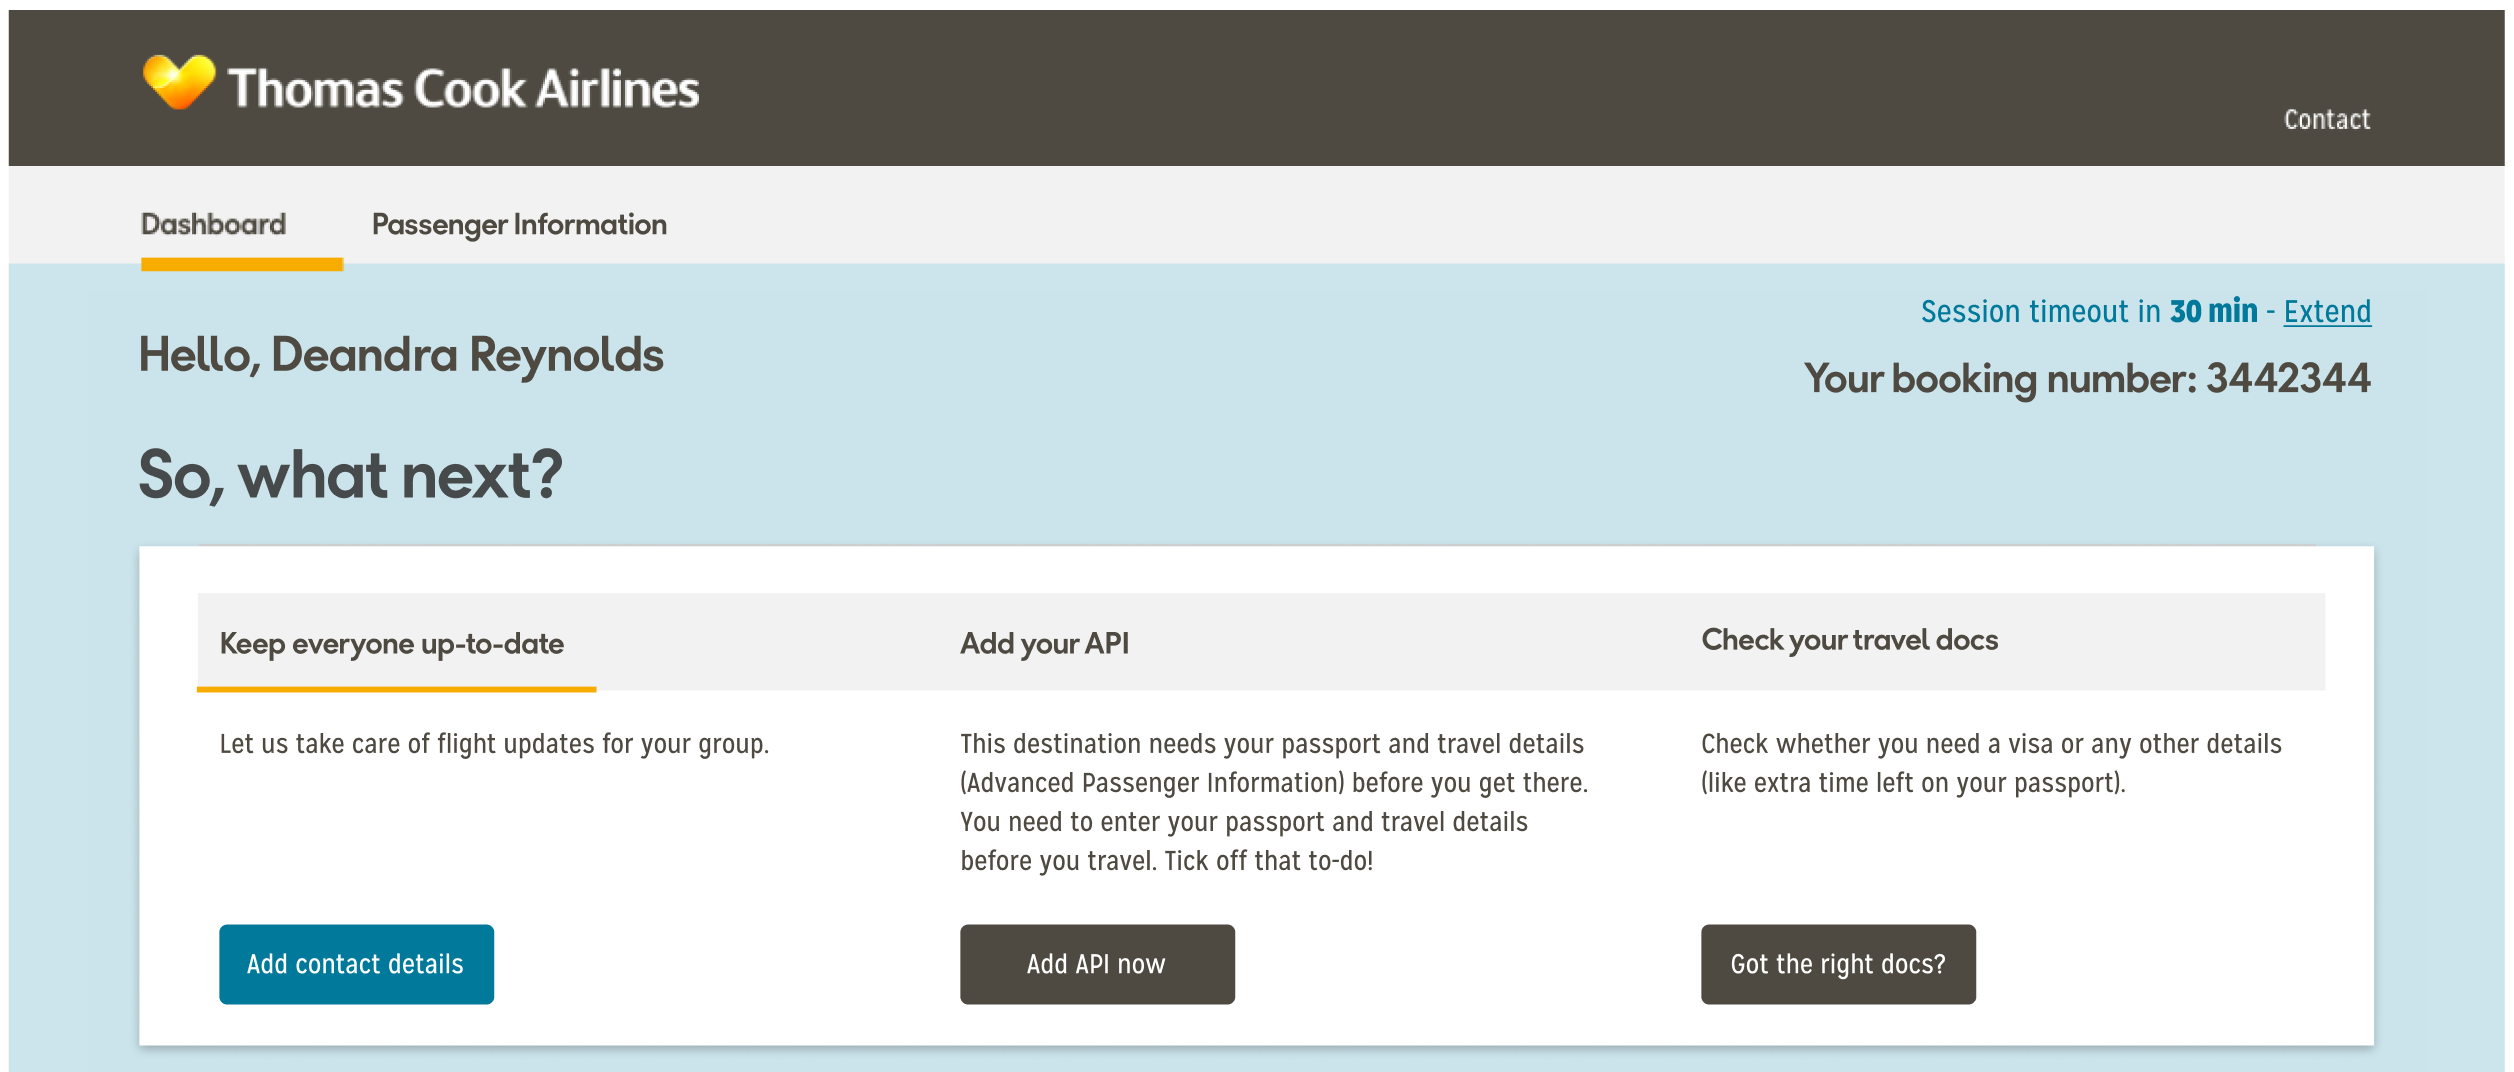Click the So, what next? heading
Viewport: 2514px width, 1072px height.
point(350,475)
